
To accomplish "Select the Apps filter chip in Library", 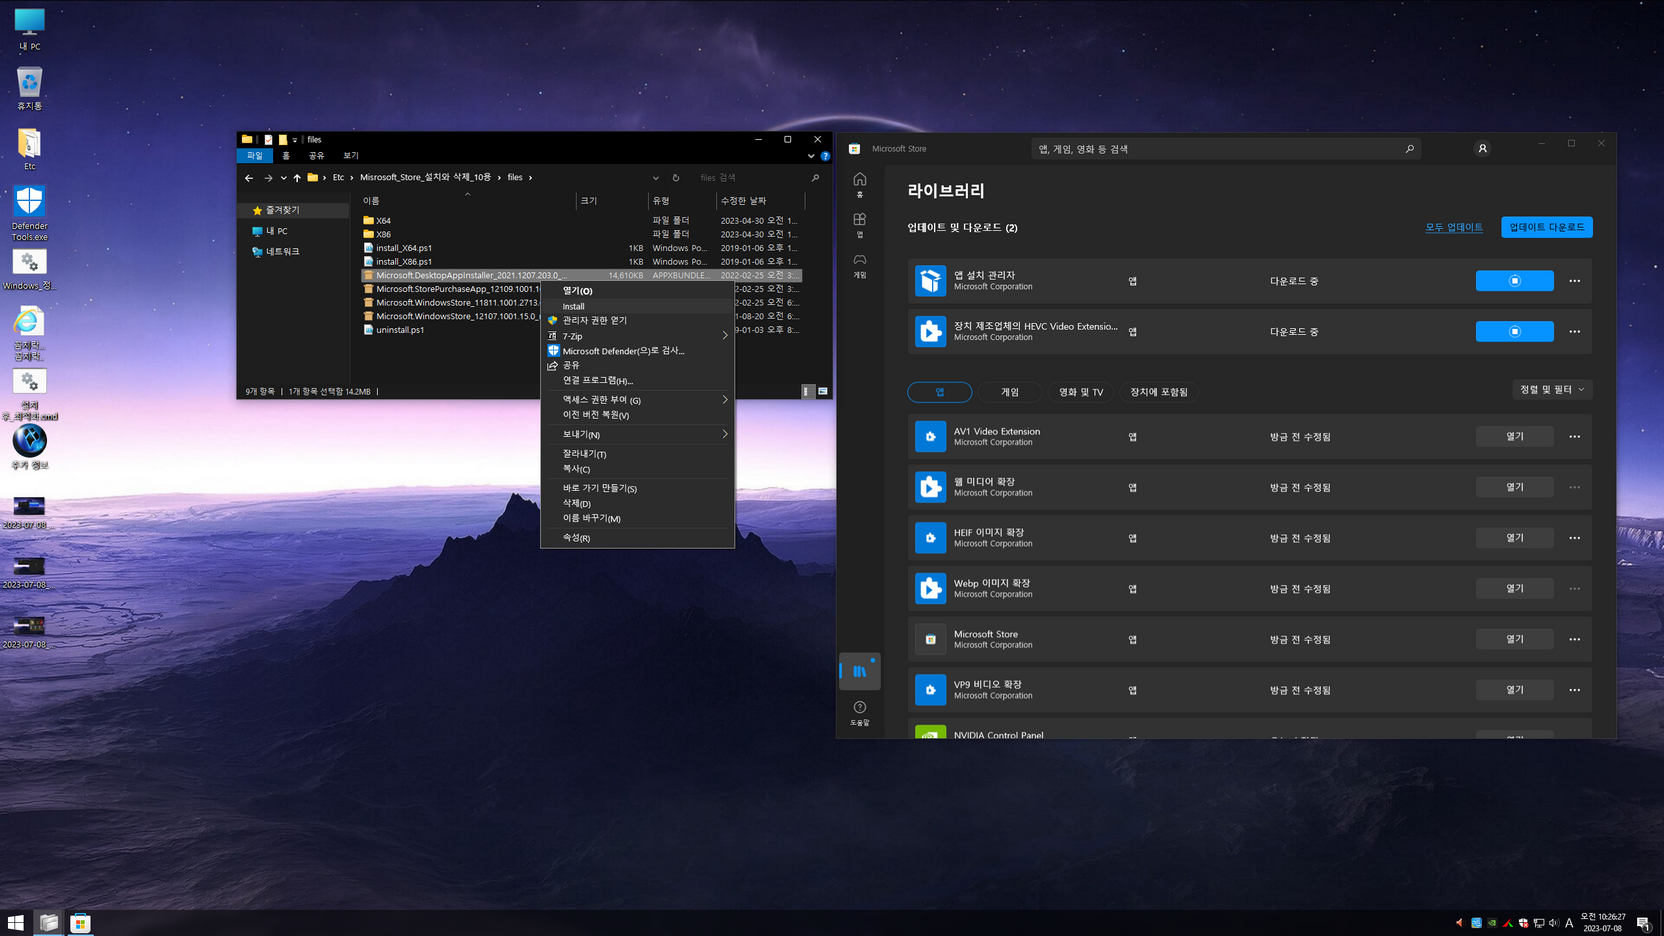I will click(939, 392).
